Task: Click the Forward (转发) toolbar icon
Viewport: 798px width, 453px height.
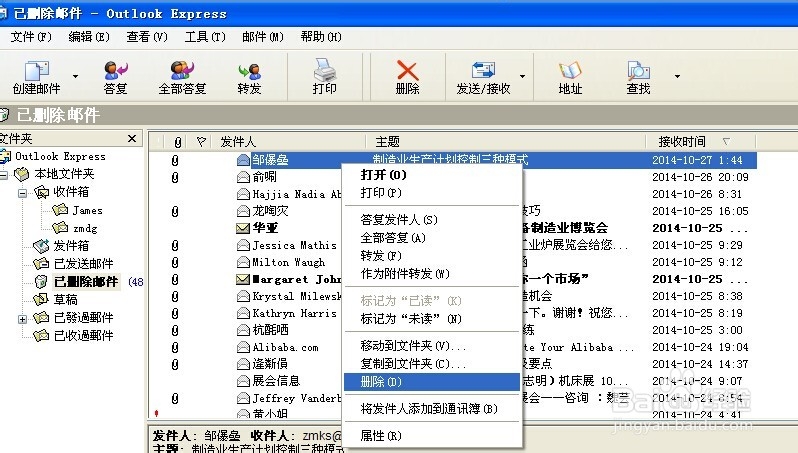Action: [x=249, y=70]
